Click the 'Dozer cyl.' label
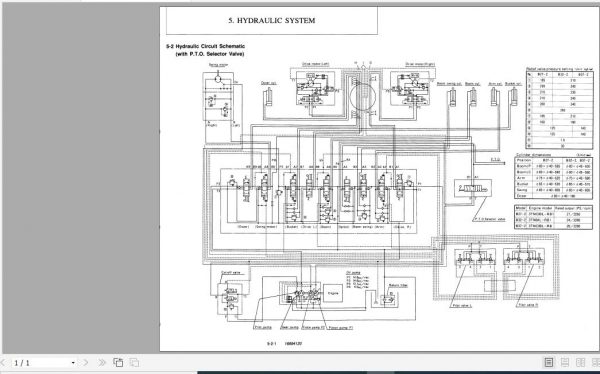Screen dimensions: 600x374 click(269, 83)
